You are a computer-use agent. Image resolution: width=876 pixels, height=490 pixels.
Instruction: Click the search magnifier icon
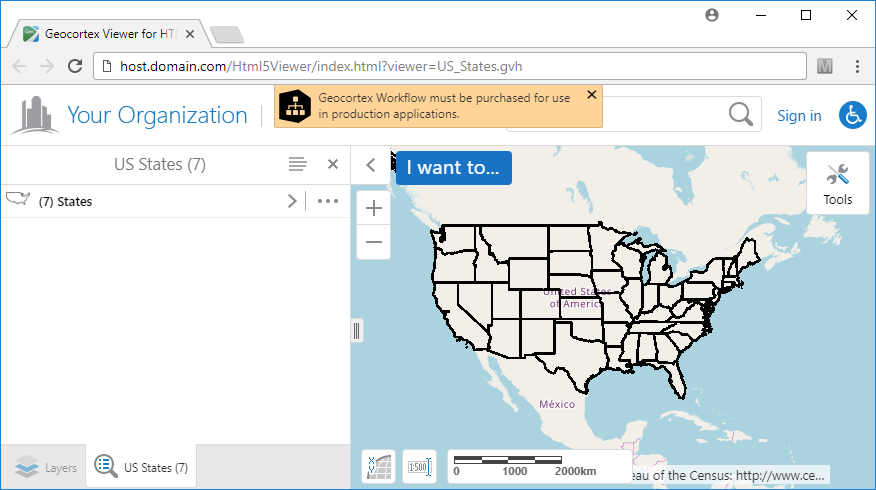(740, 115)
